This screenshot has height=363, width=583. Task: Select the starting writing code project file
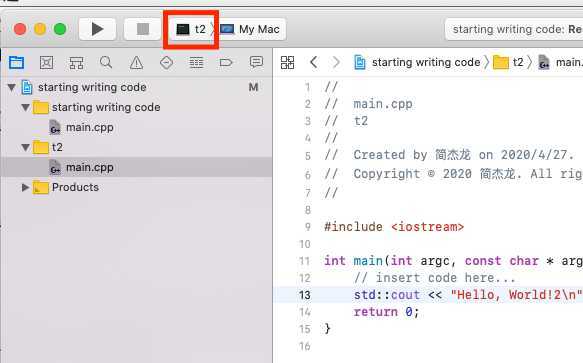point(84,87)
